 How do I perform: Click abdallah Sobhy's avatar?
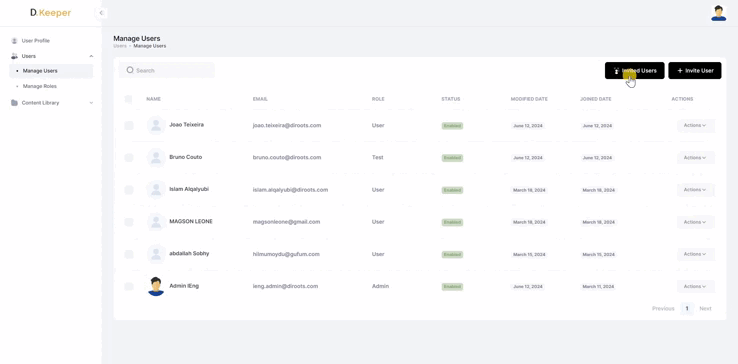pyautogui.click(x=156, y=254)
